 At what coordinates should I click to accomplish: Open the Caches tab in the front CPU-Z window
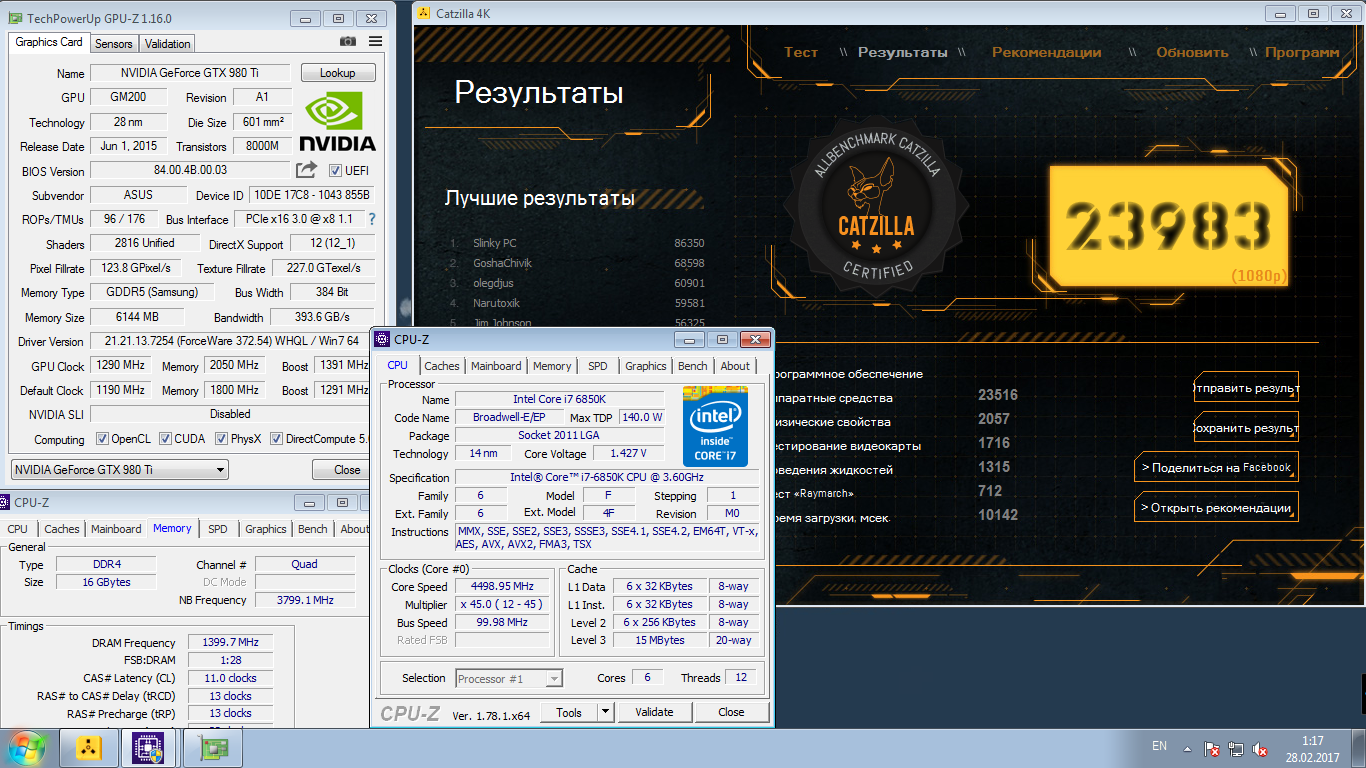coord(442,366)
